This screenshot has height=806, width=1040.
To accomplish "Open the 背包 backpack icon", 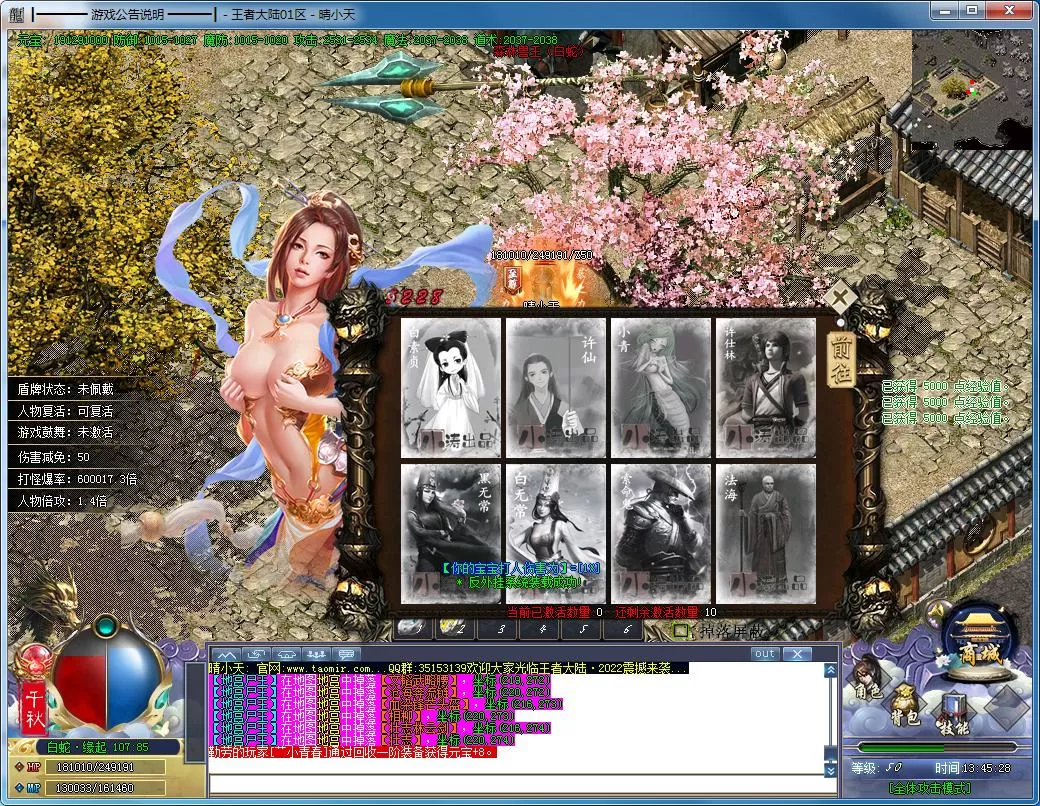I will point(904,705).
